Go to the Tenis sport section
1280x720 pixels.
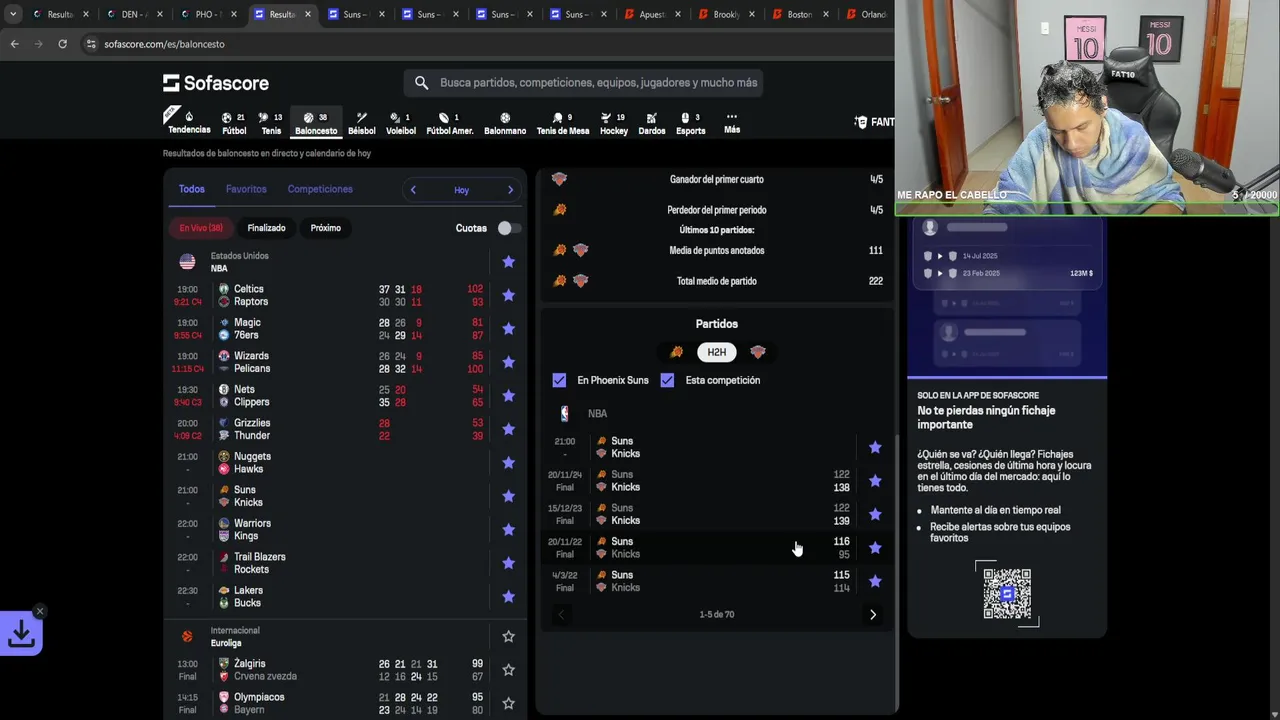click(271, 123)
